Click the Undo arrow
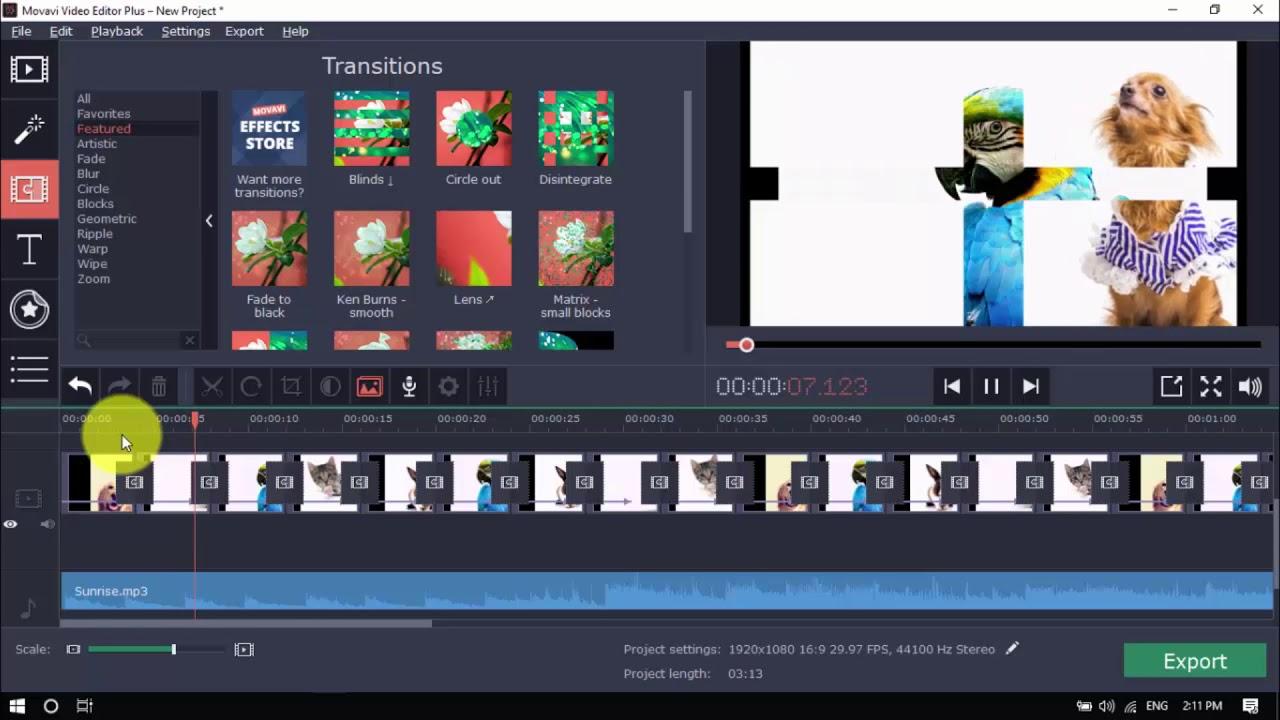1280x720 pixels. (x=80, y=386)
